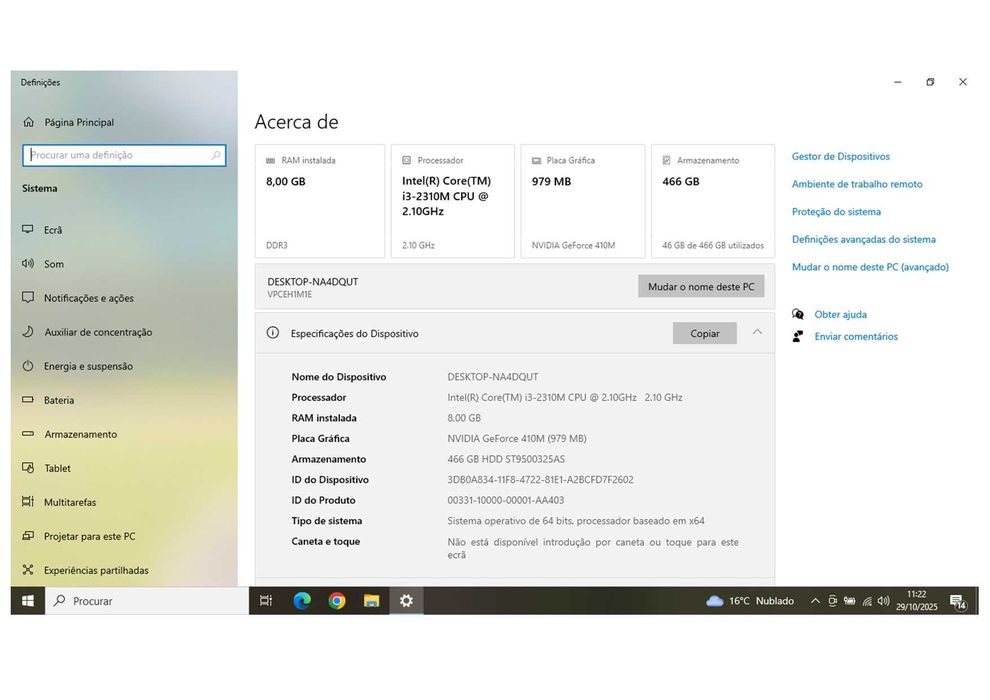Open the volume icon in system tray
990x700 pixels.
(x=883, y=601)
